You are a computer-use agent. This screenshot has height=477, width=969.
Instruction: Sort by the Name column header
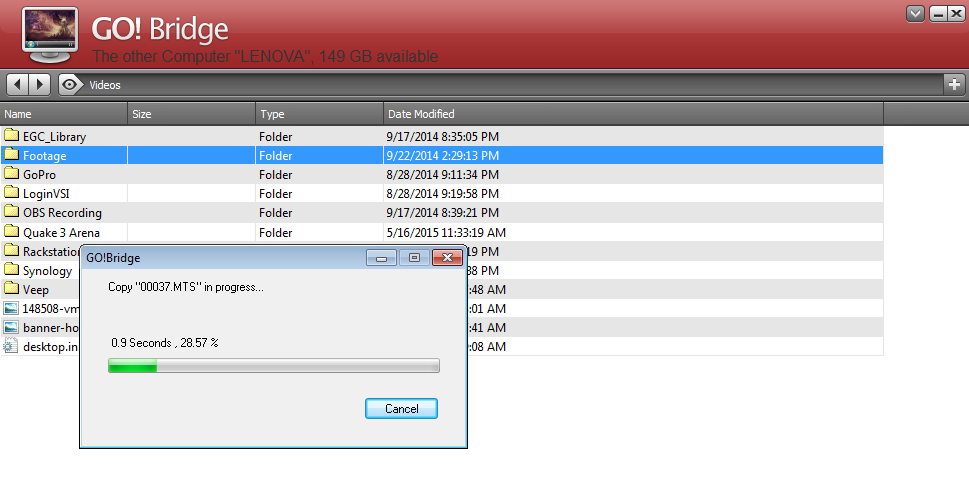(x=64, y=114)
